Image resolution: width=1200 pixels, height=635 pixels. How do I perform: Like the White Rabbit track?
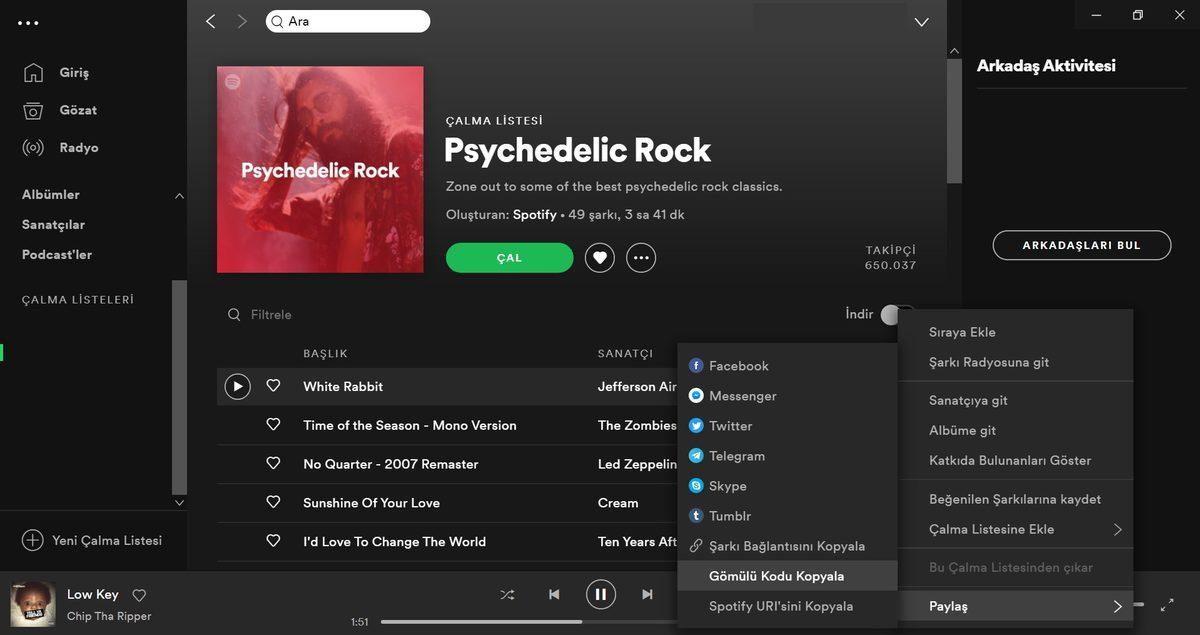tap(273, 386)
